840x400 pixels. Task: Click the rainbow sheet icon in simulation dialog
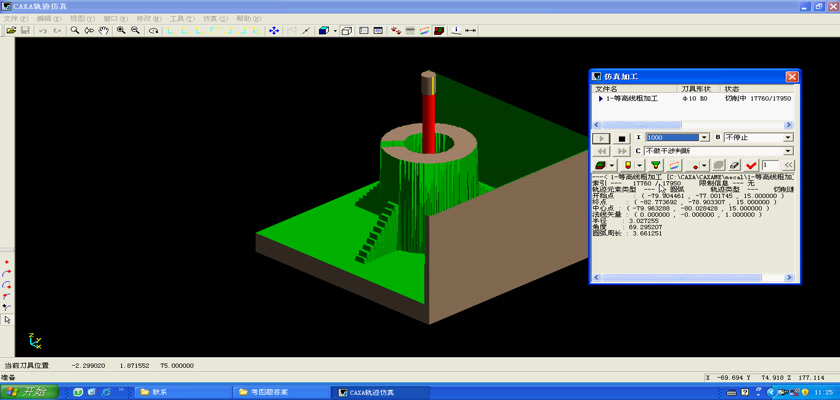coord(674,165)
